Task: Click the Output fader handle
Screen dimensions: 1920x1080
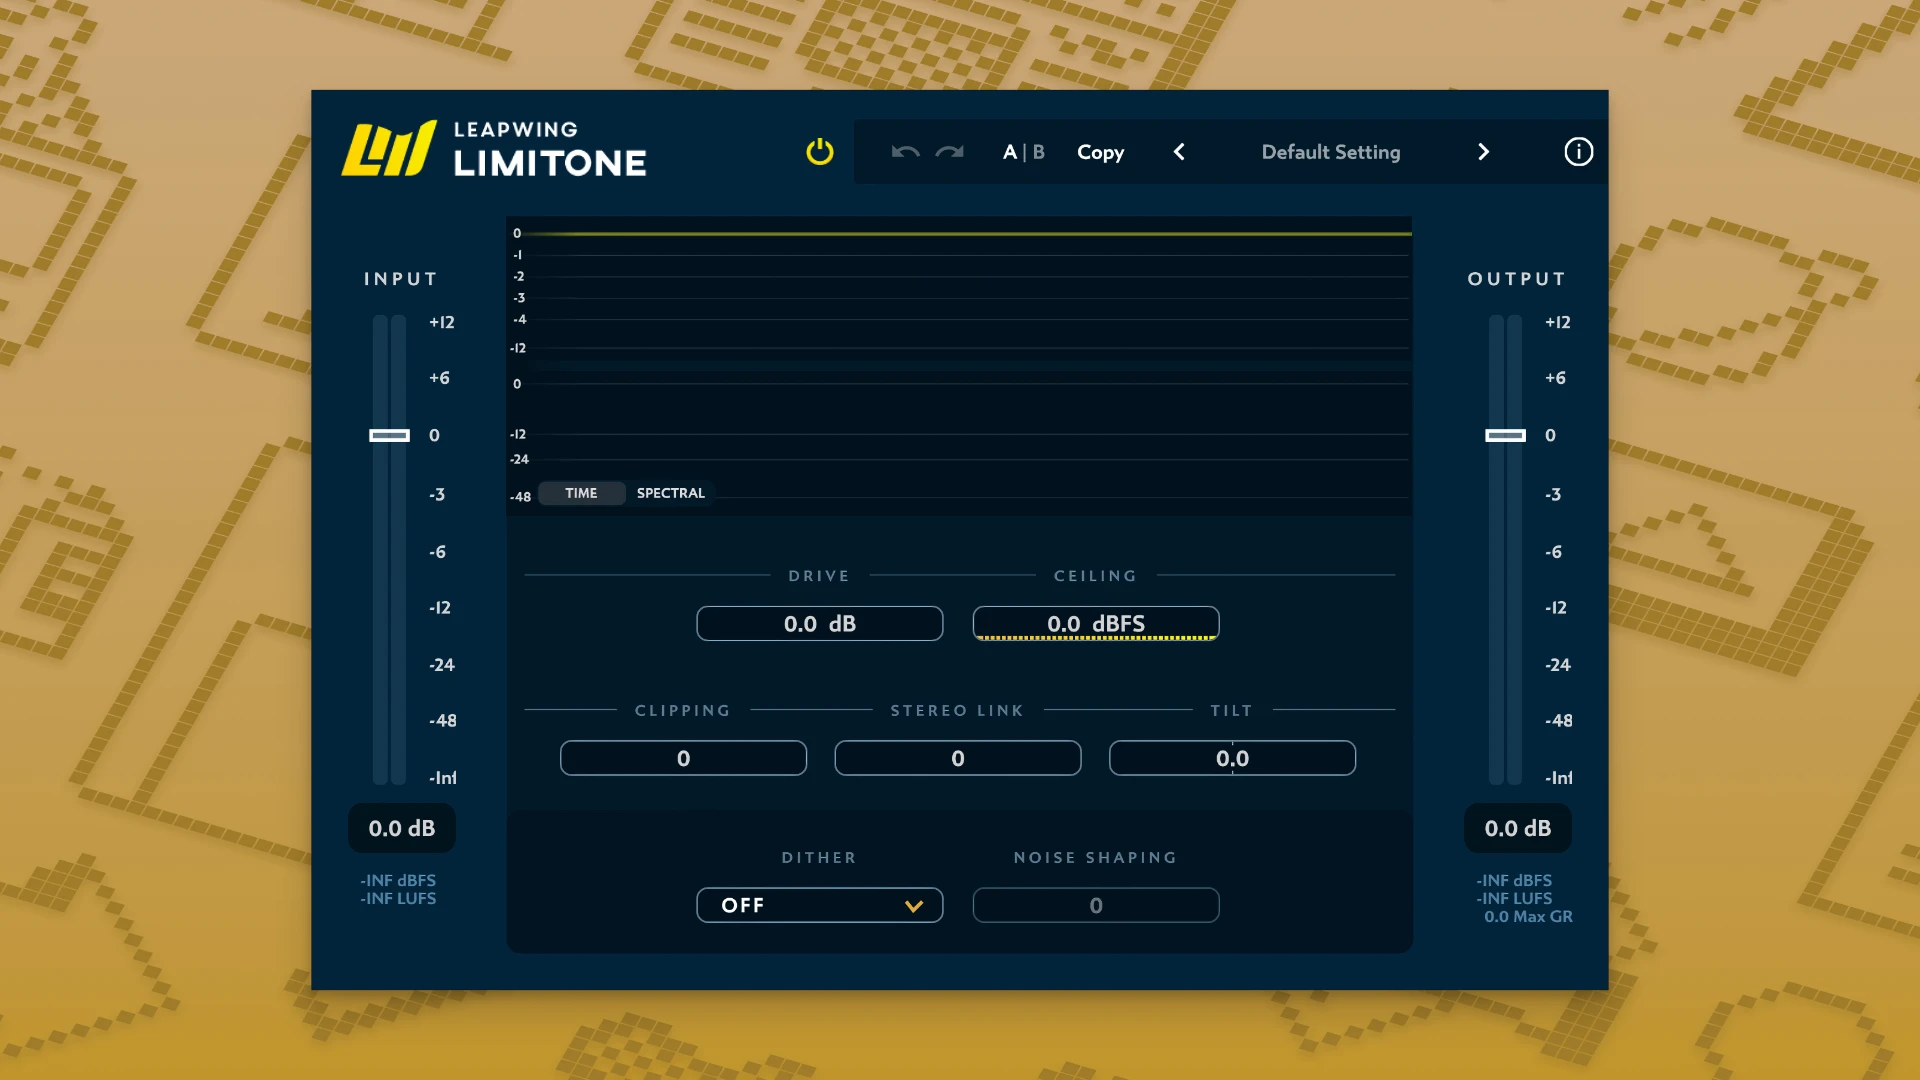Action: click(1505, 435)
